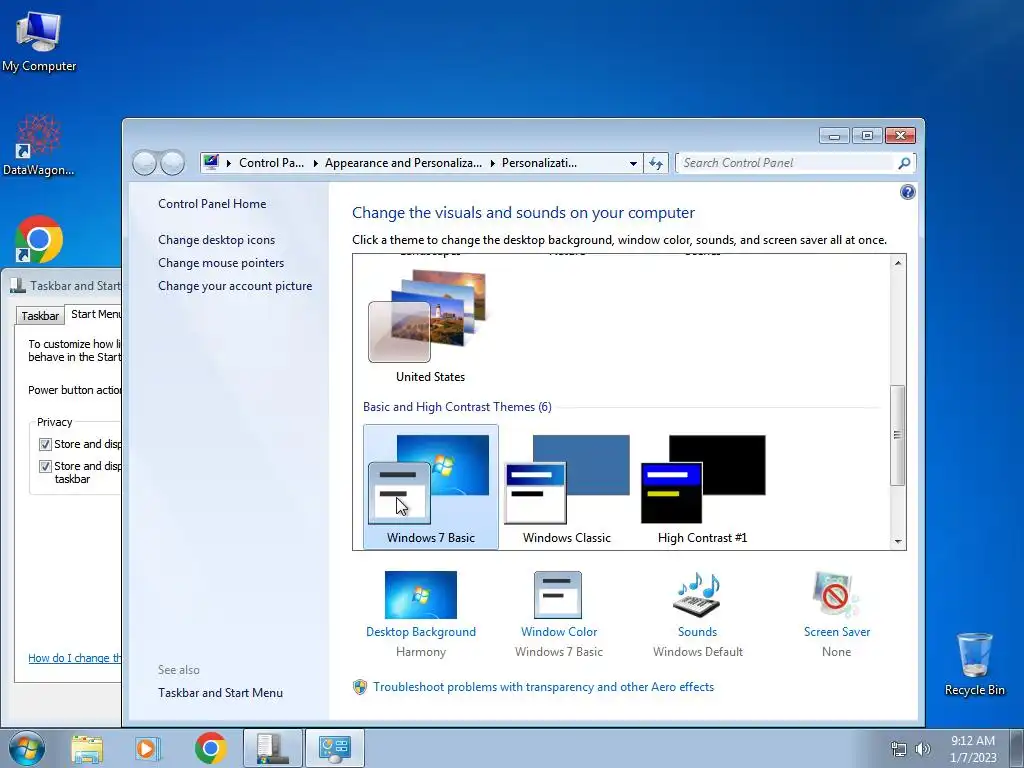
Task: Open My Computer desktop icon
Action: tap(39, 41)
